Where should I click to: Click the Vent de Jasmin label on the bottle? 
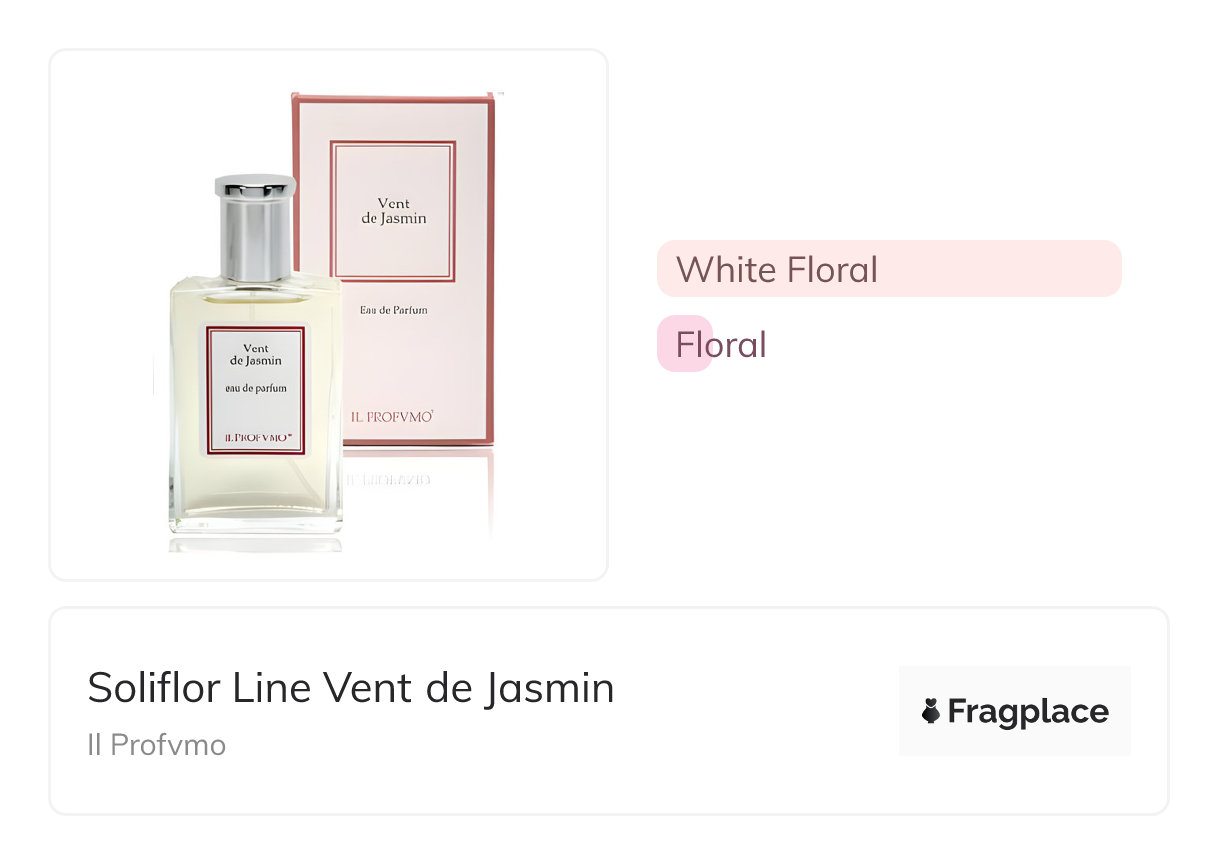(x=256, y=354)
